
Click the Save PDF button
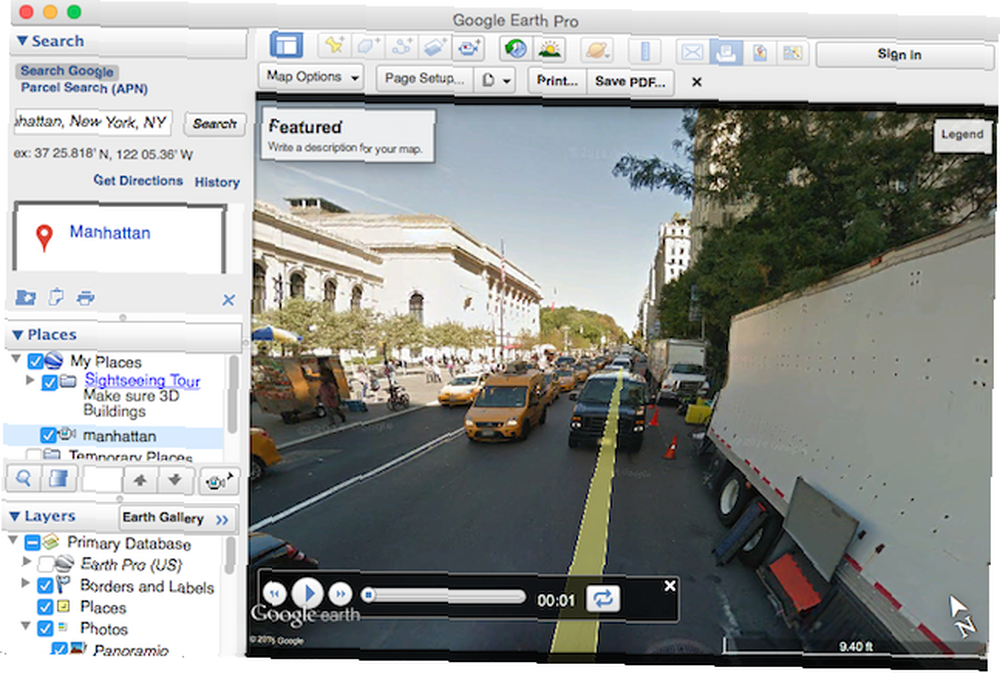(629, 82)
